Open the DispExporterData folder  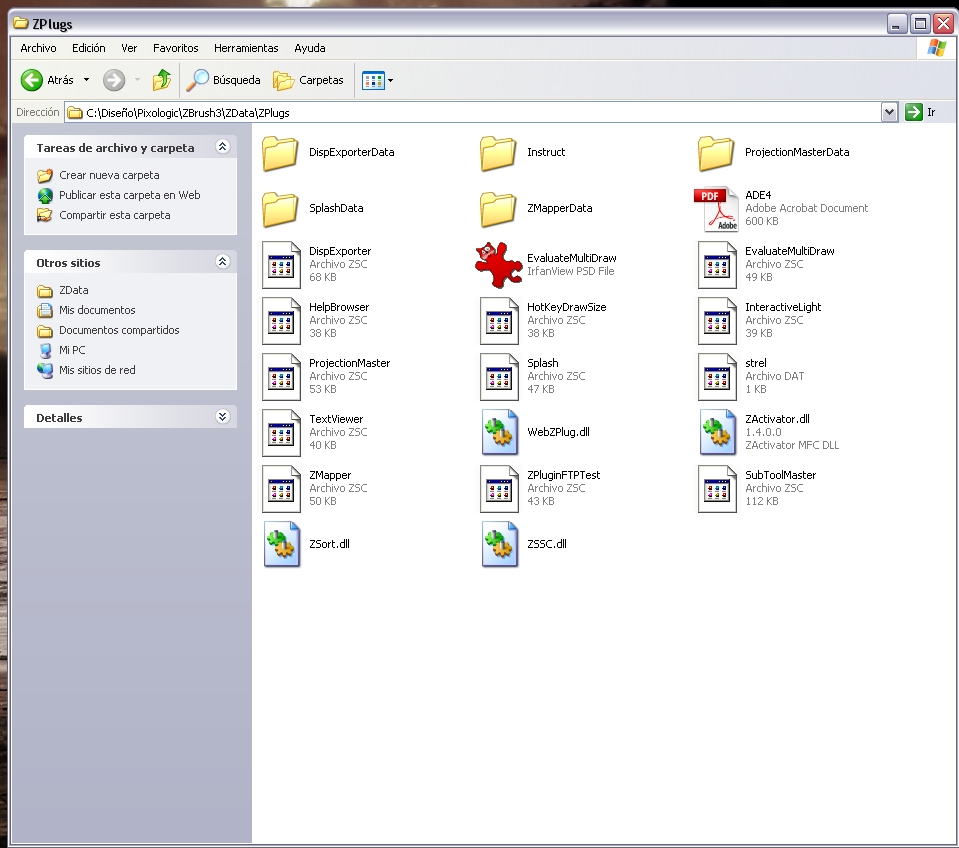328,153
